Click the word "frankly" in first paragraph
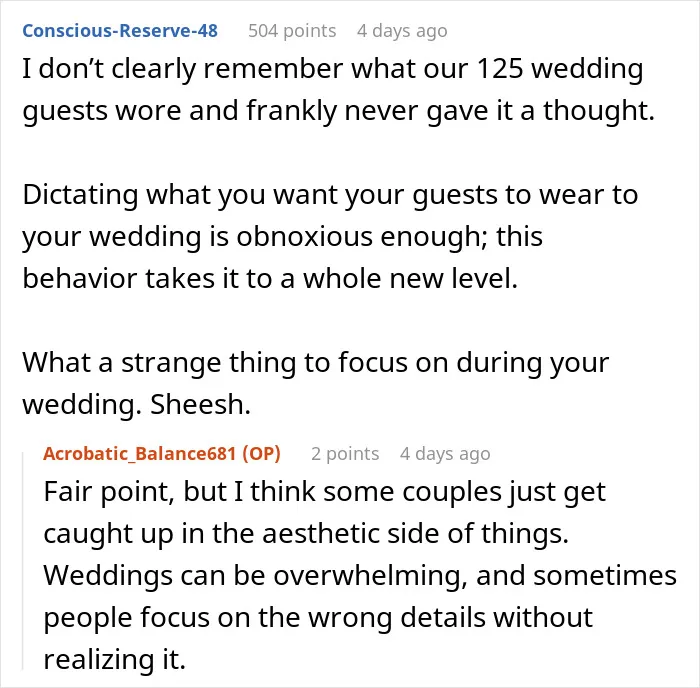Viewport: 700px width, 688px height. tap(292, 111)
